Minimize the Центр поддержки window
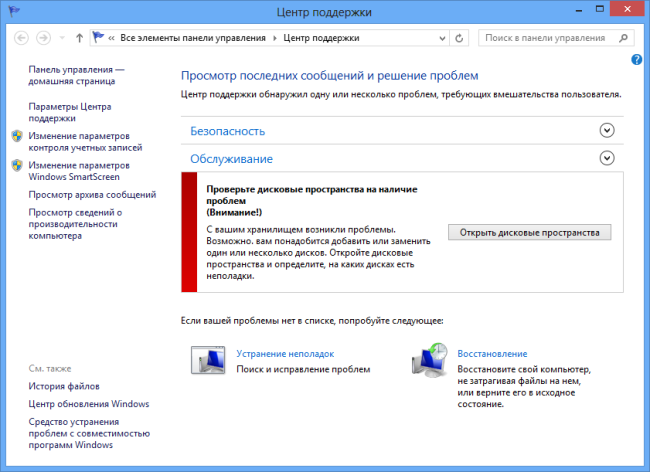The image size is (650, 472). pos(578,10)
